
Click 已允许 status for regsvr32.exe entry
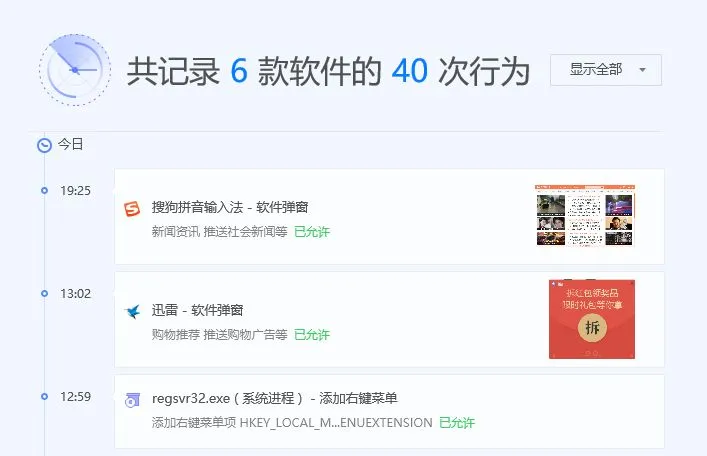pos(457,423)
